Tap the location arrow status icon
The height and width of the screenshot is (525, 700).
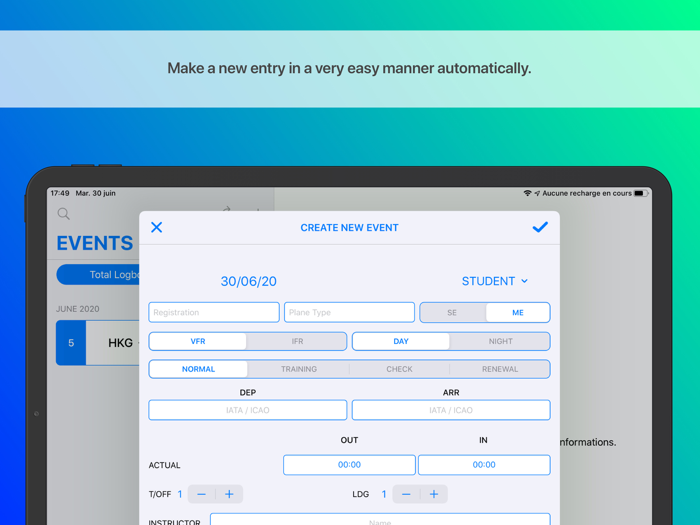537,193
